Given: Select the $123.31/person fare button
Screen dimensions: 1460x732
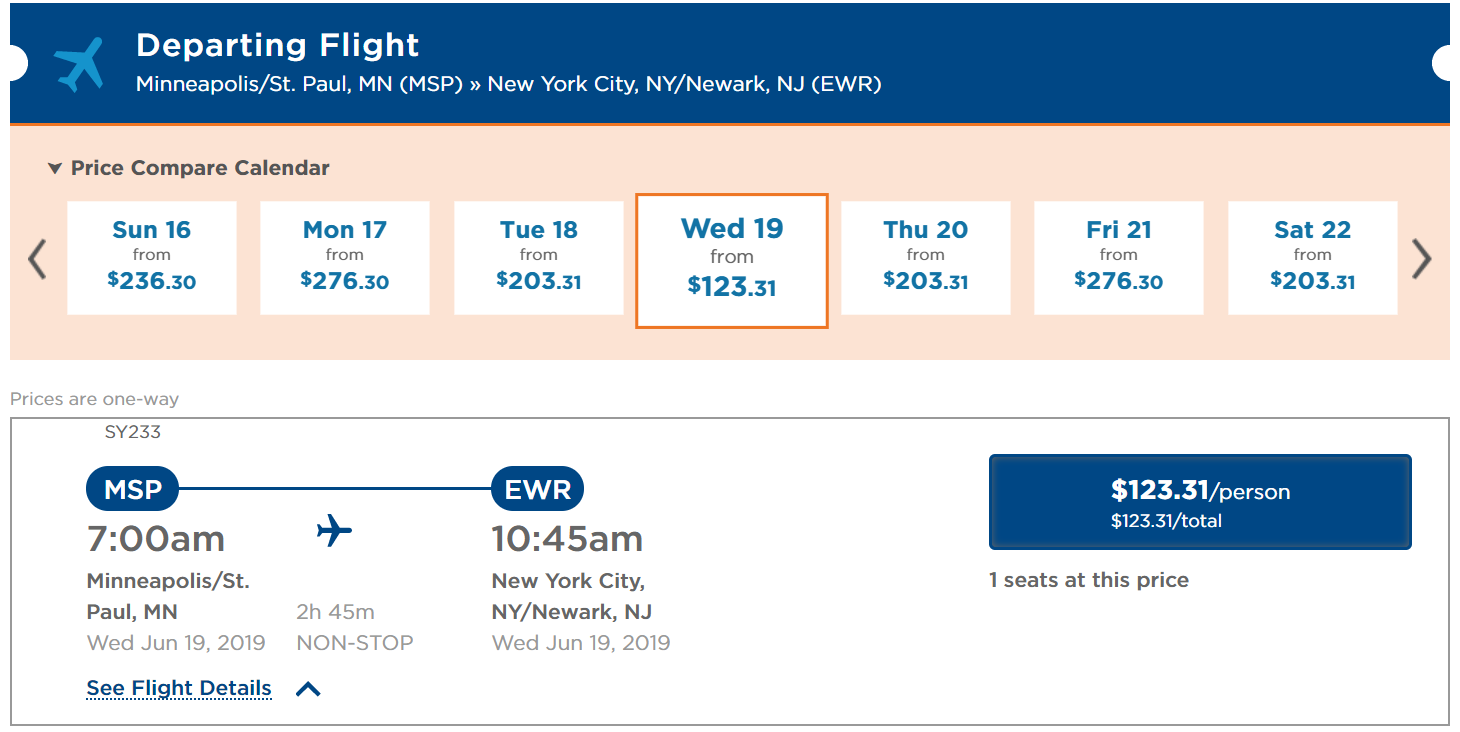Looking at the screenshot, I should 1200,502.
